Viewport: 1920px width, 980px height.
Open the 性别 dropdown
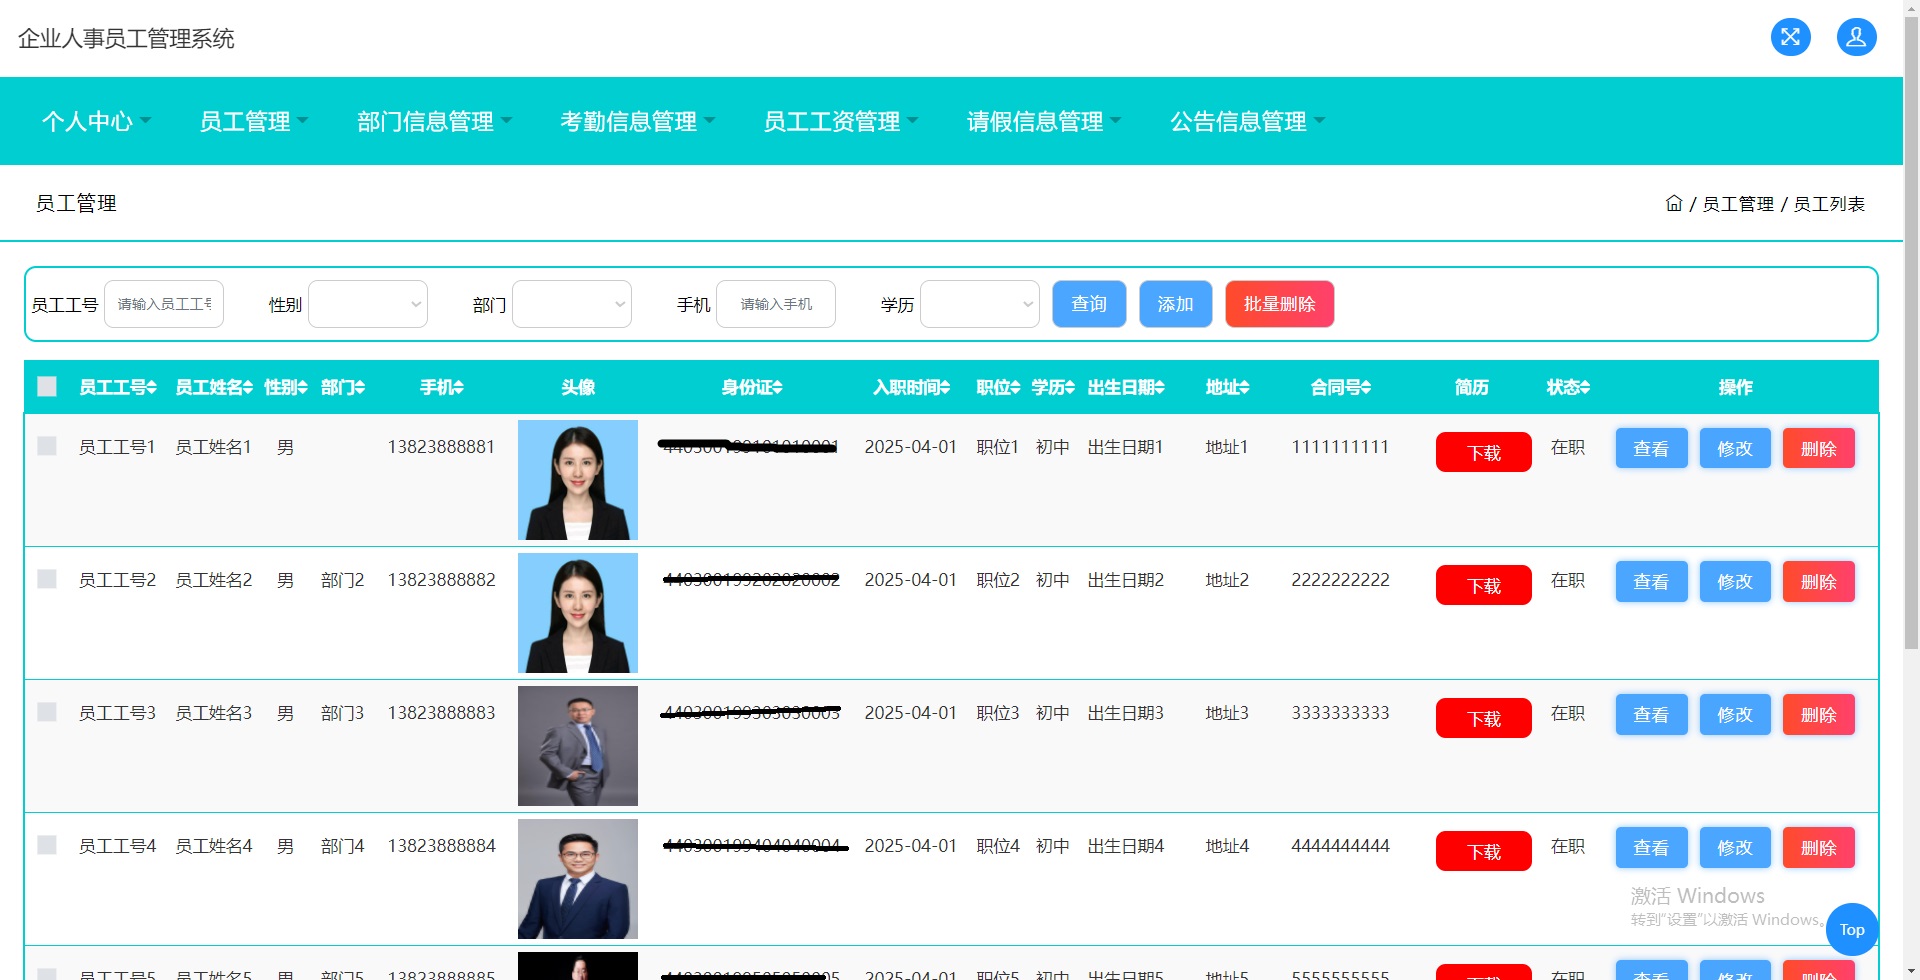coord(368,304)
